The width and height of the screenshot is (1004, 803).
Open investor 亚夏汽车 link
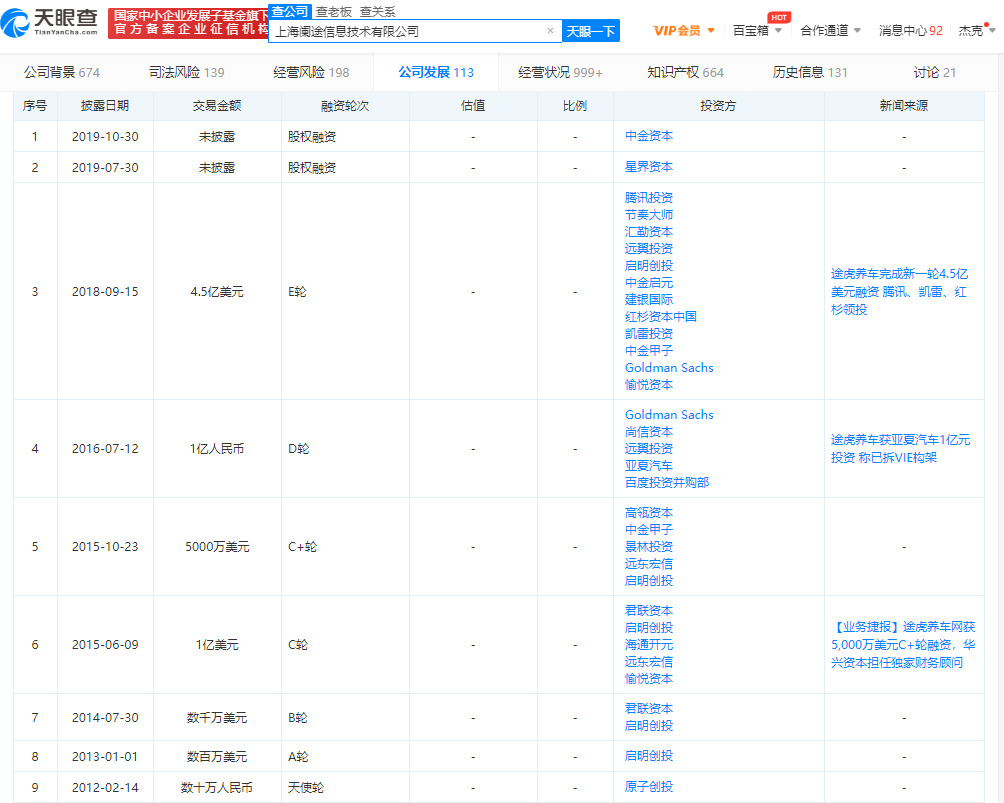click(x=649, y=466)
